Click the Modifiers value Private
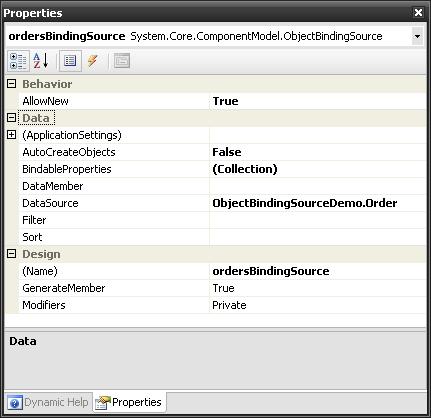This screenshot has height=418, width=431. coord(229,305)
